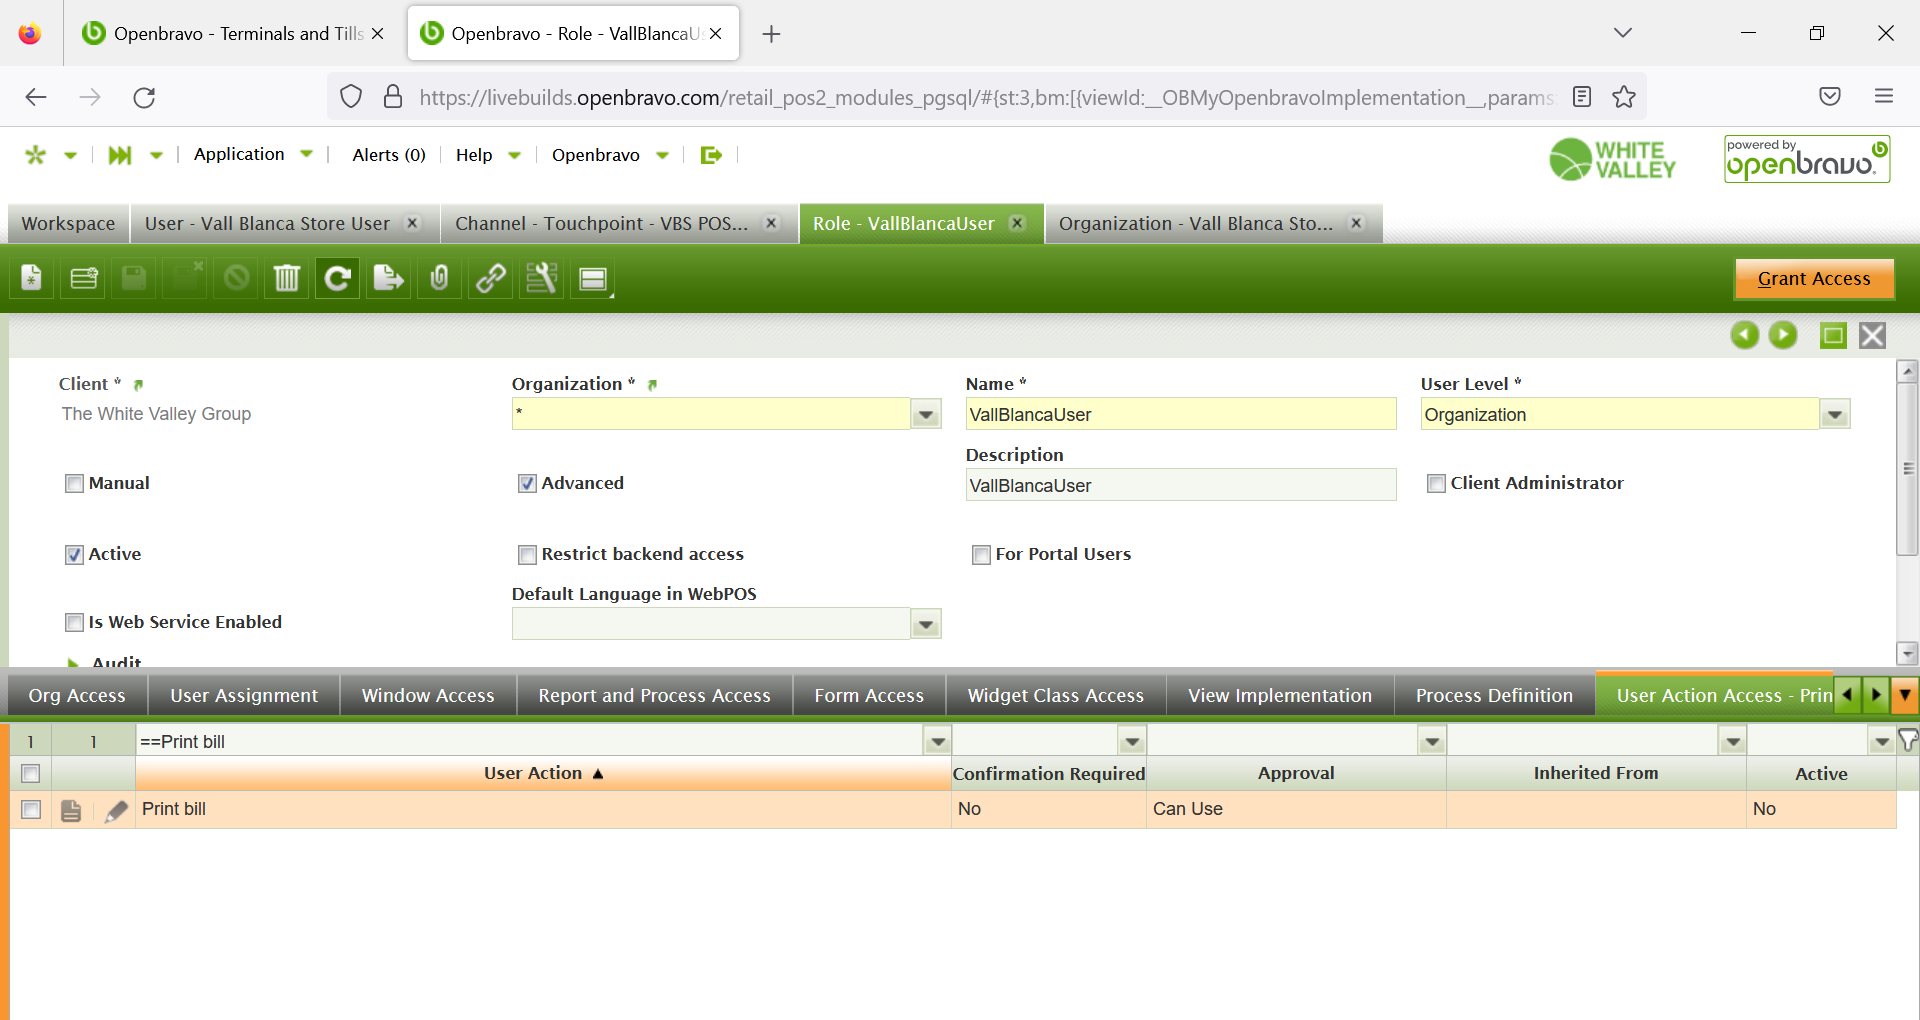
Task: Open the Organization field dropdown
Action: [926, 415]
